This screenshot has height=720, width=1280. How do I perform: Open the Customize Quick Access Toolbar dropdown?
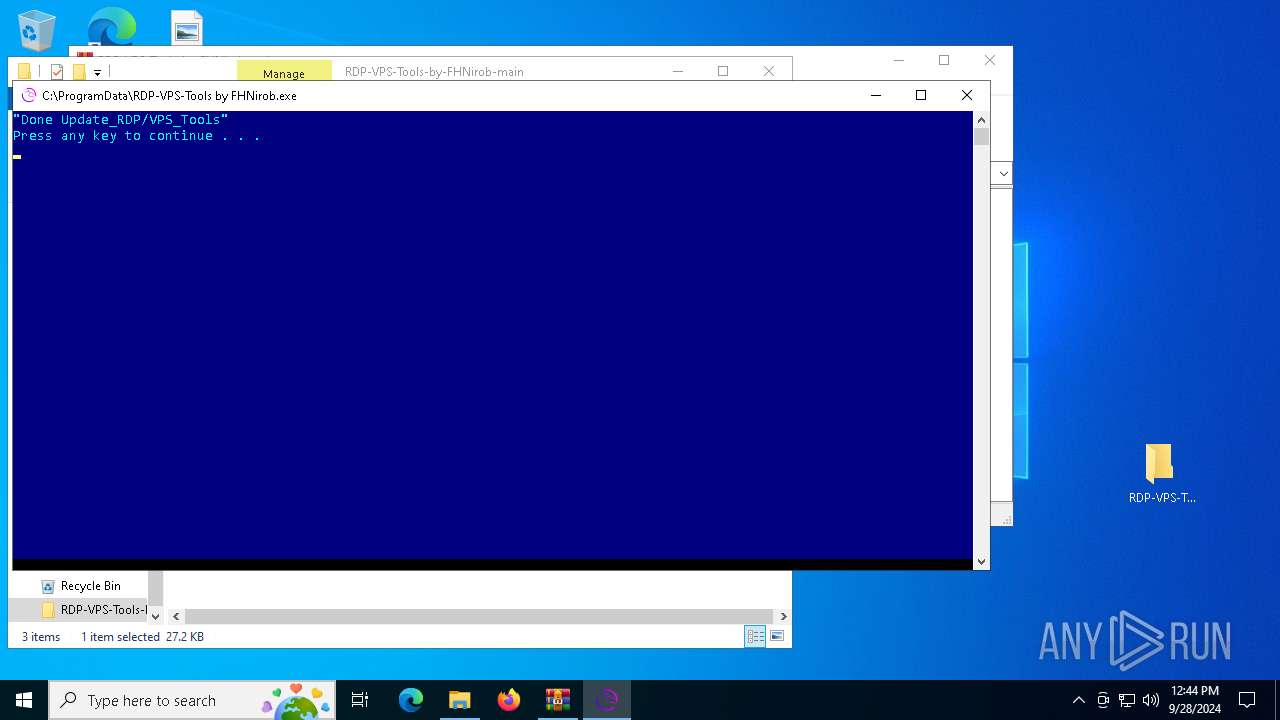point(97,72)
